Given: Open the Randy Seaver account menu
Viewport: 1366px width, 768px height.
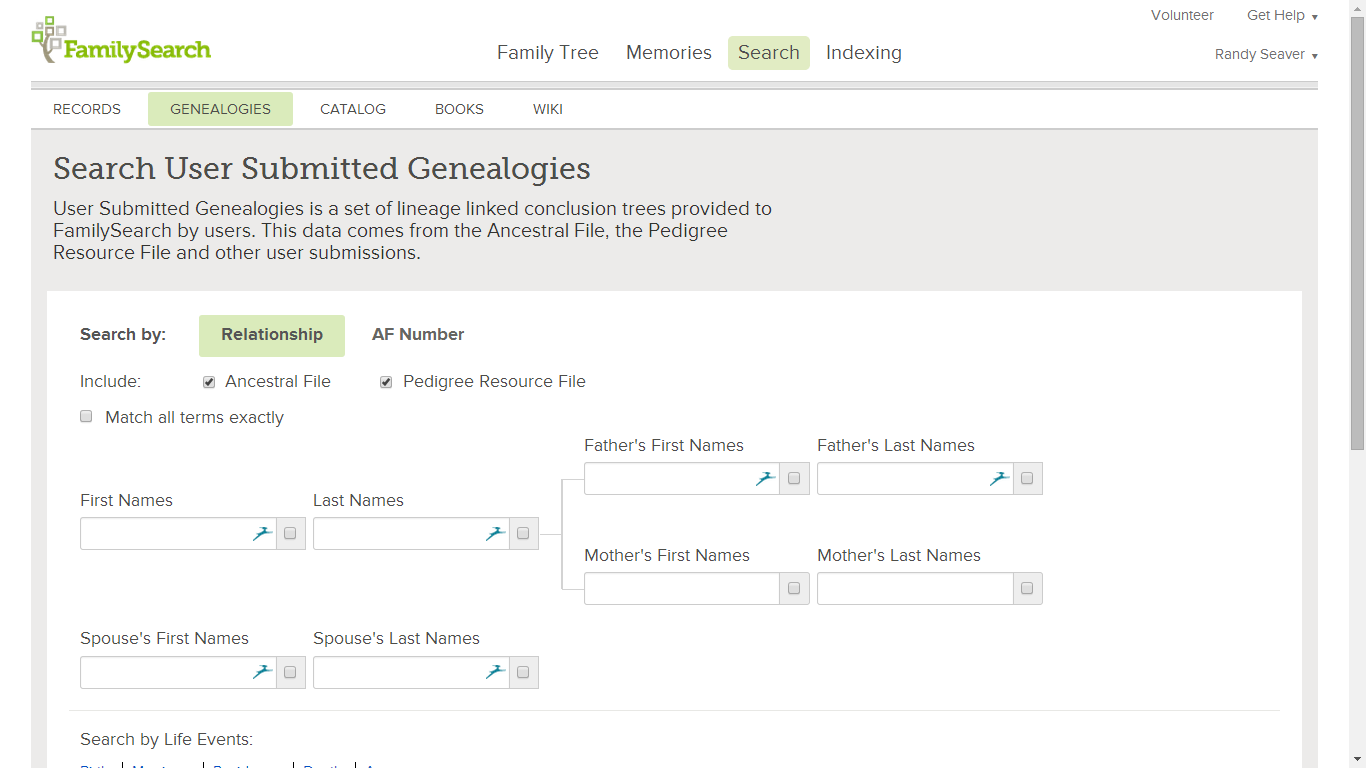Looking at the screenshot, I should (x=1266, y=54).
